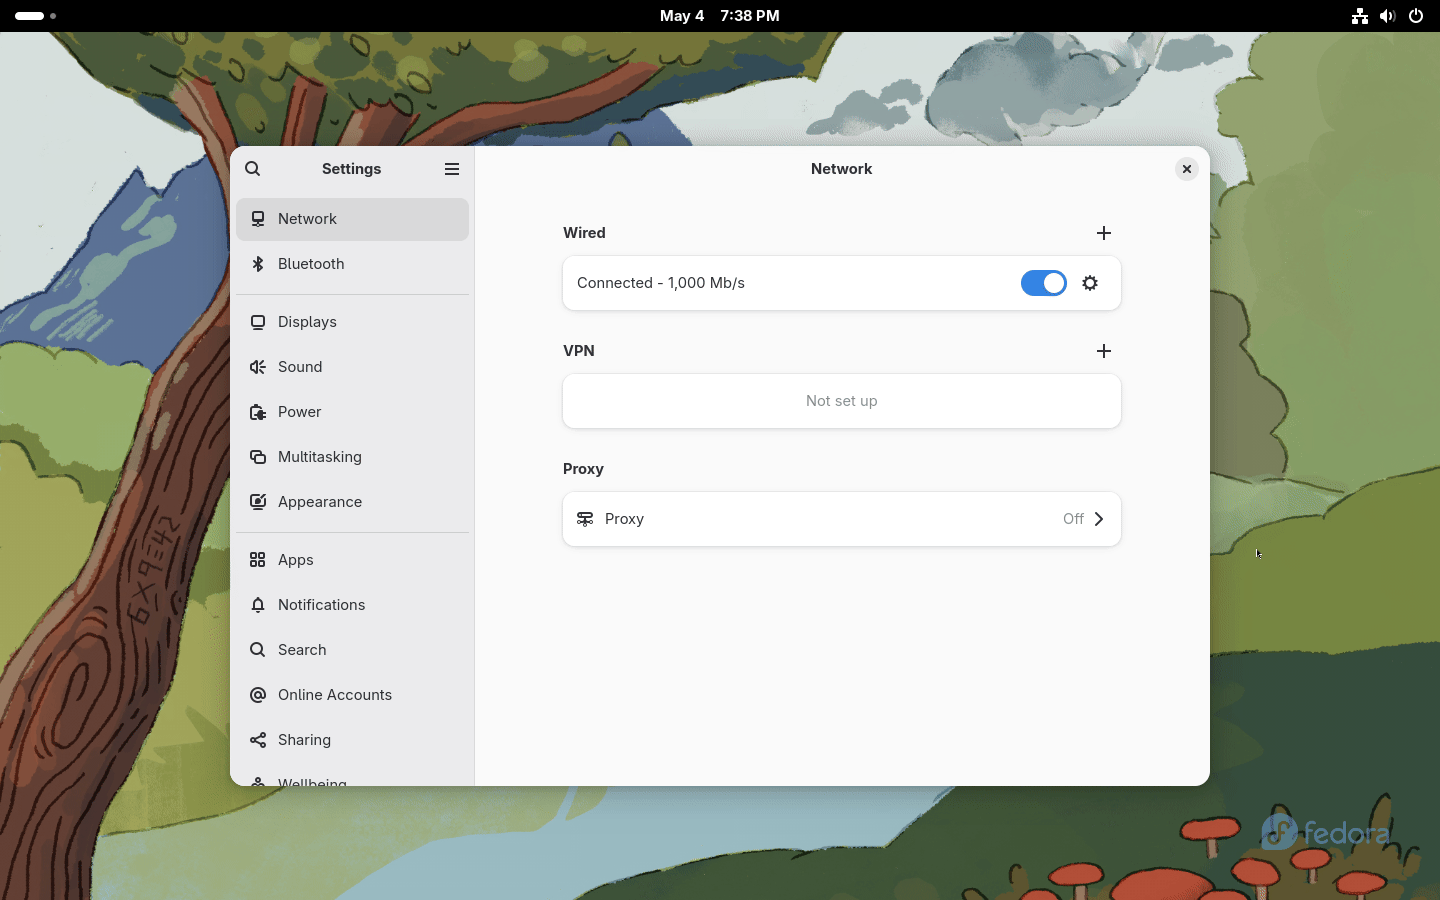This screenshot has width=1440, height=900.
Task: Open Displays settings panel
Action: point(352,322)
